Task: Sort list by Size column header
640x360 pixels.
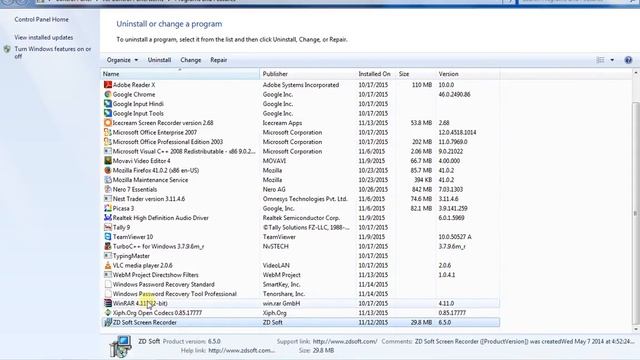Action: coord(416,74)
